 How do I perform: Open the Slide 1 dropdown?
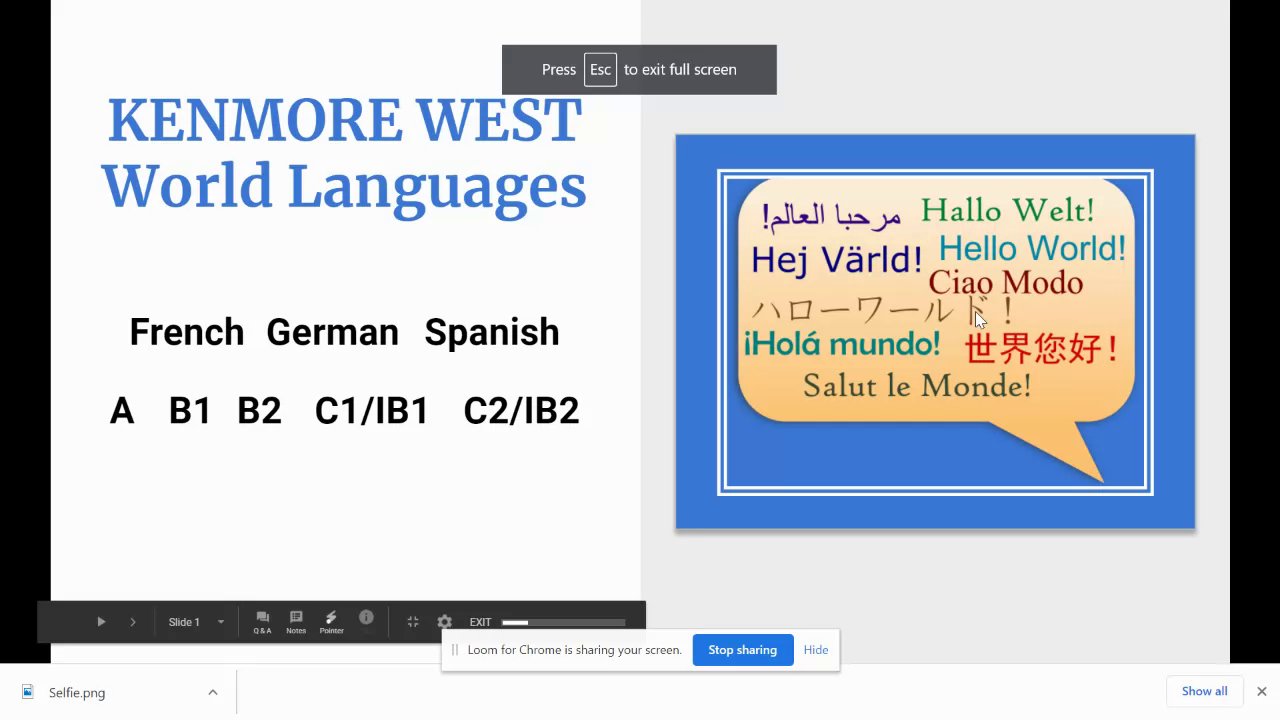click(196, 622)
